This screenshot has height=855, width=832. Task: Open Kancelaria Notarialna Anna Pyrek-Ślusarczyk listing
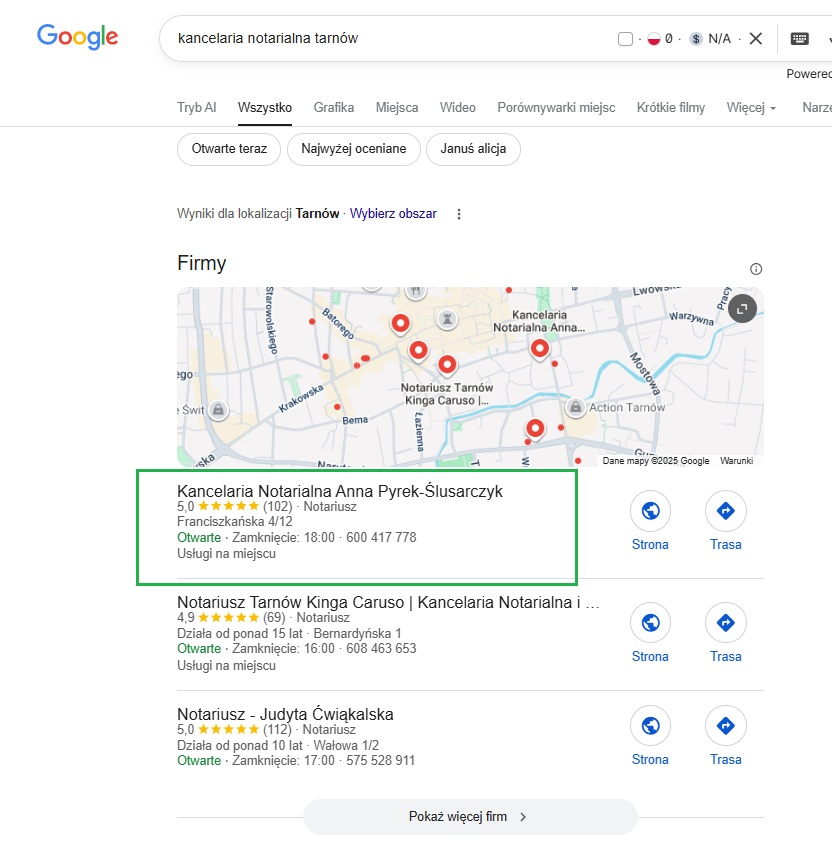click(x=340, y=491)
